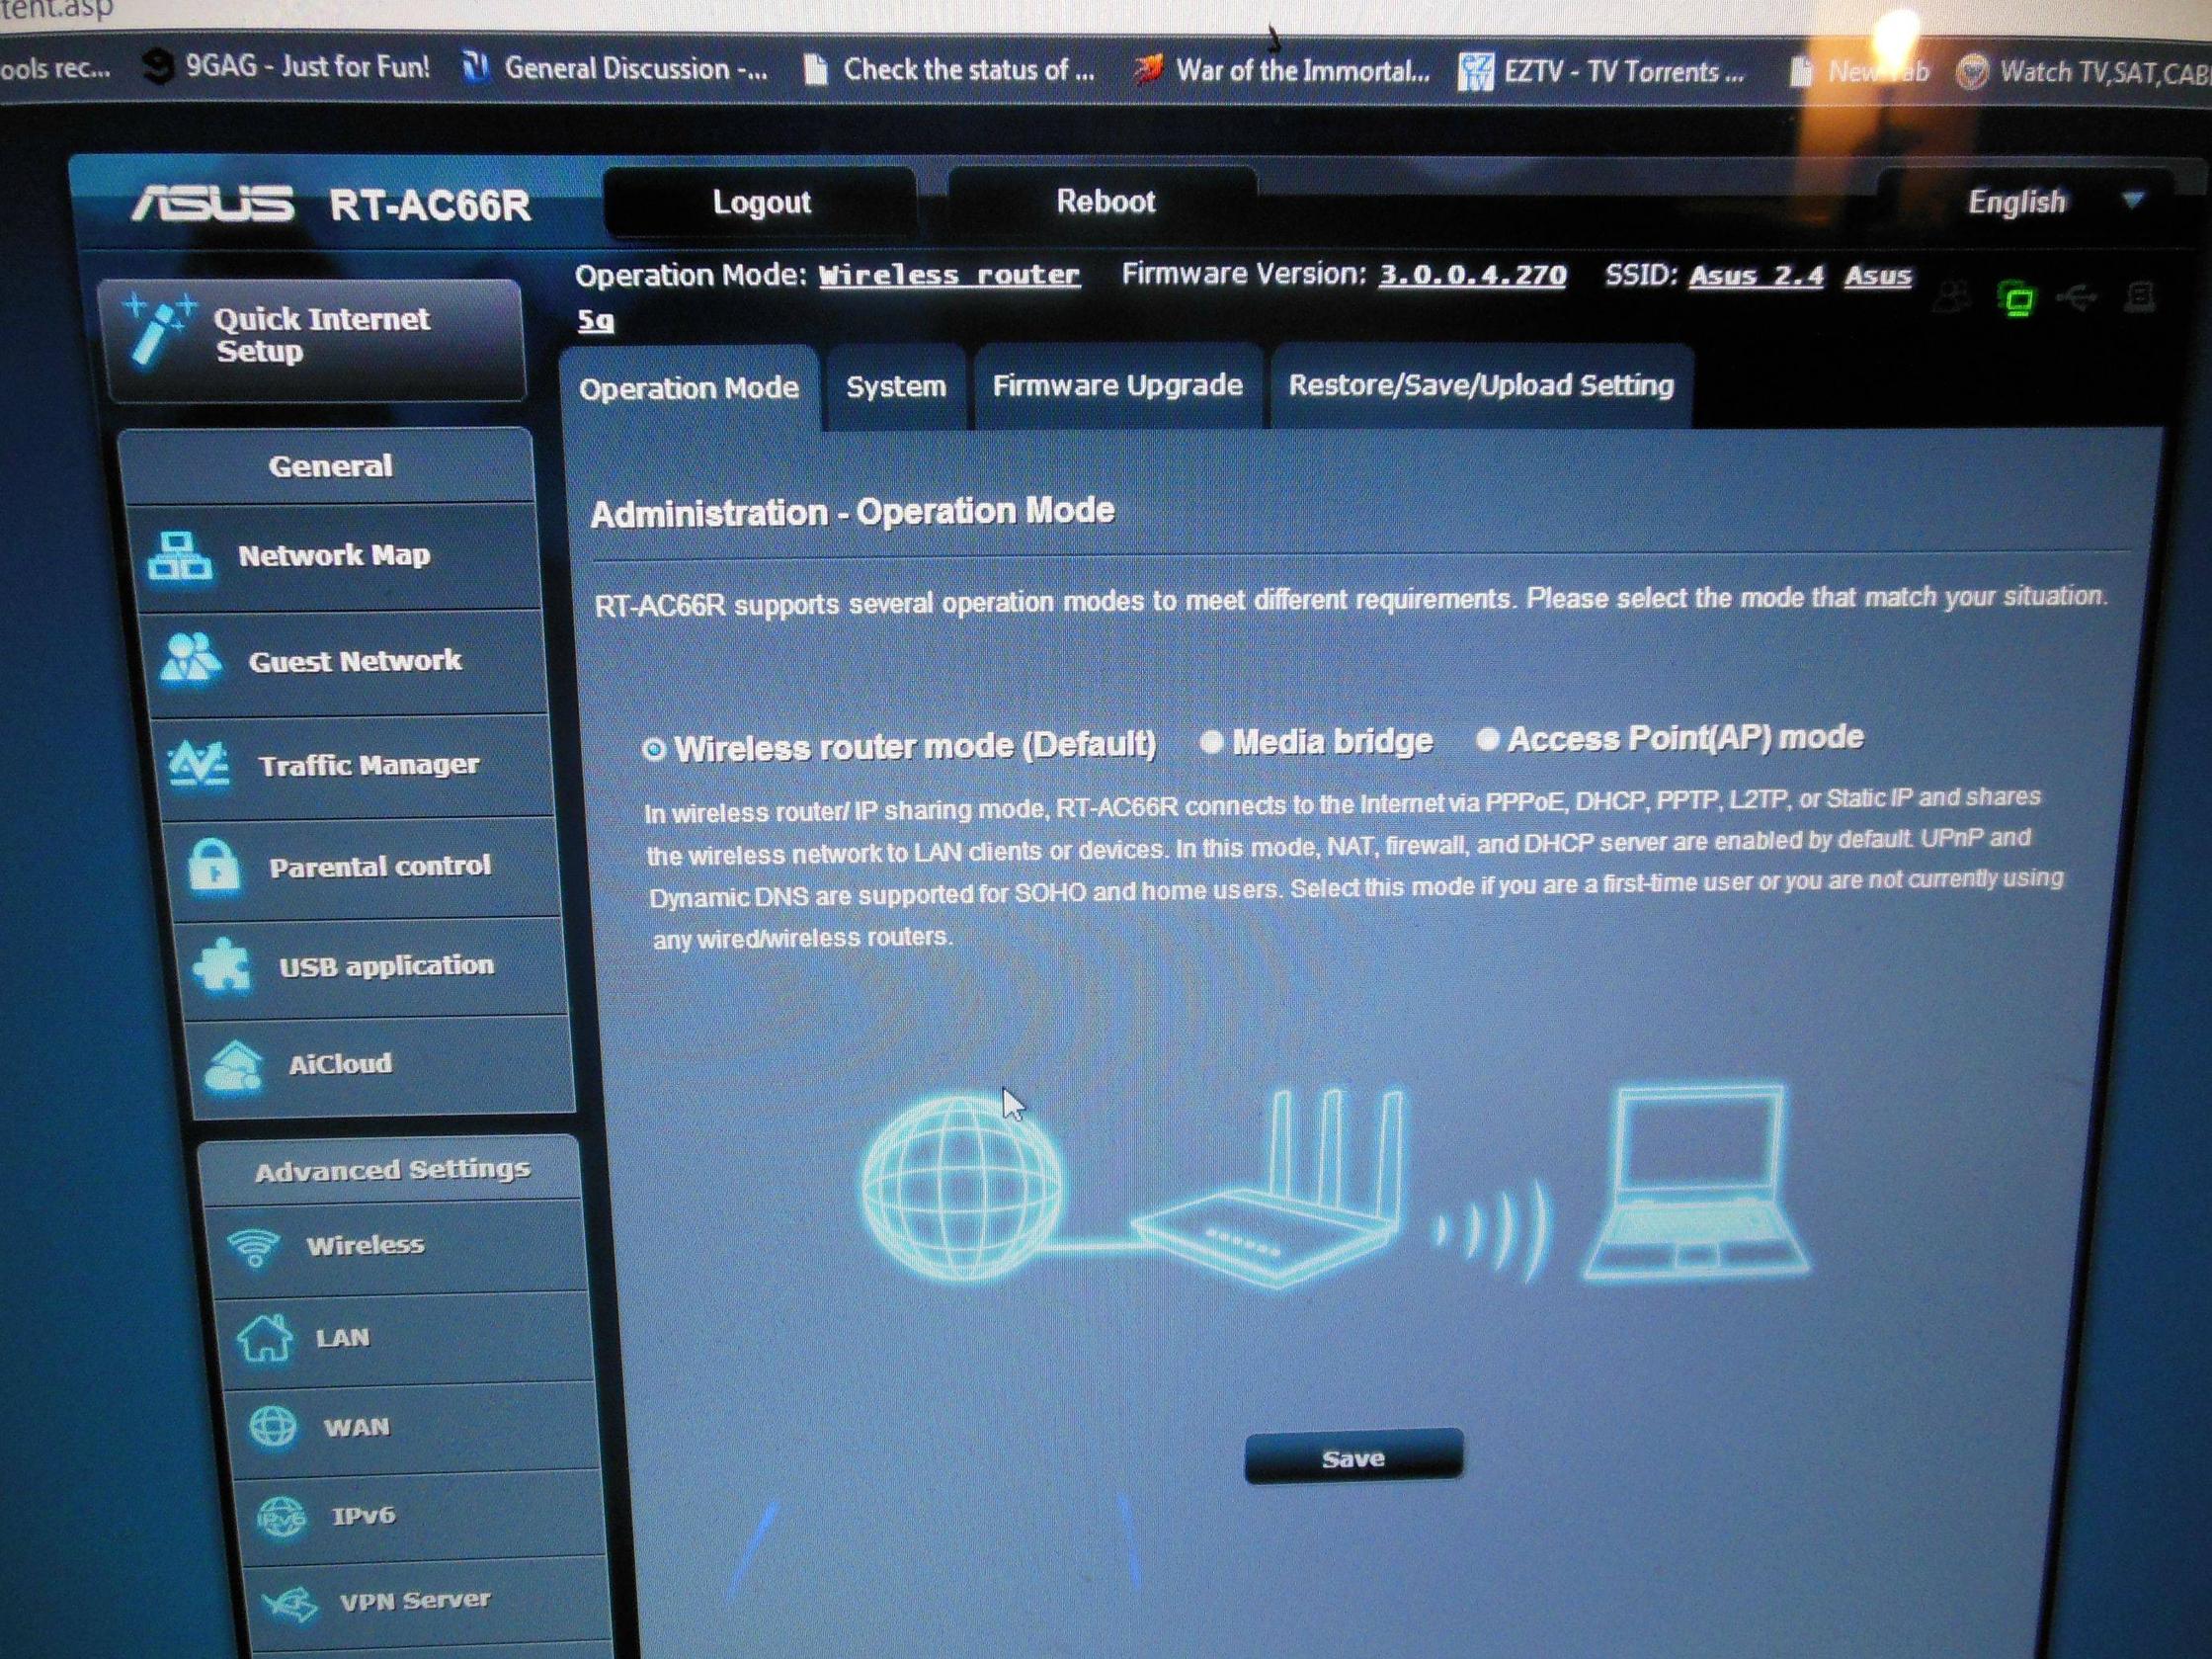Click the ASUS logo

[x=212, y=204]
